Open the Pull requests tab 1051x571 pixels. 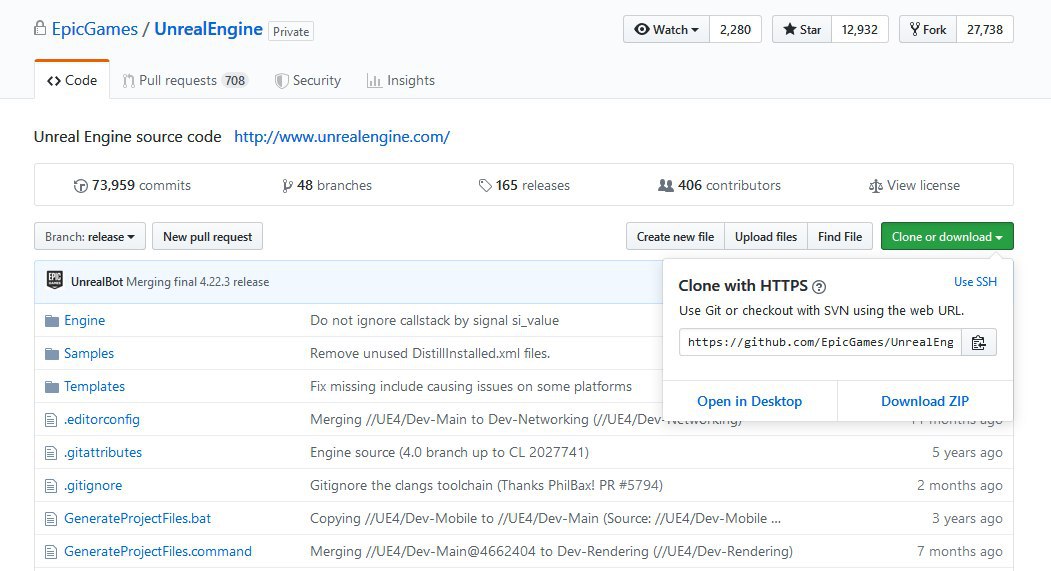(185, 80)
